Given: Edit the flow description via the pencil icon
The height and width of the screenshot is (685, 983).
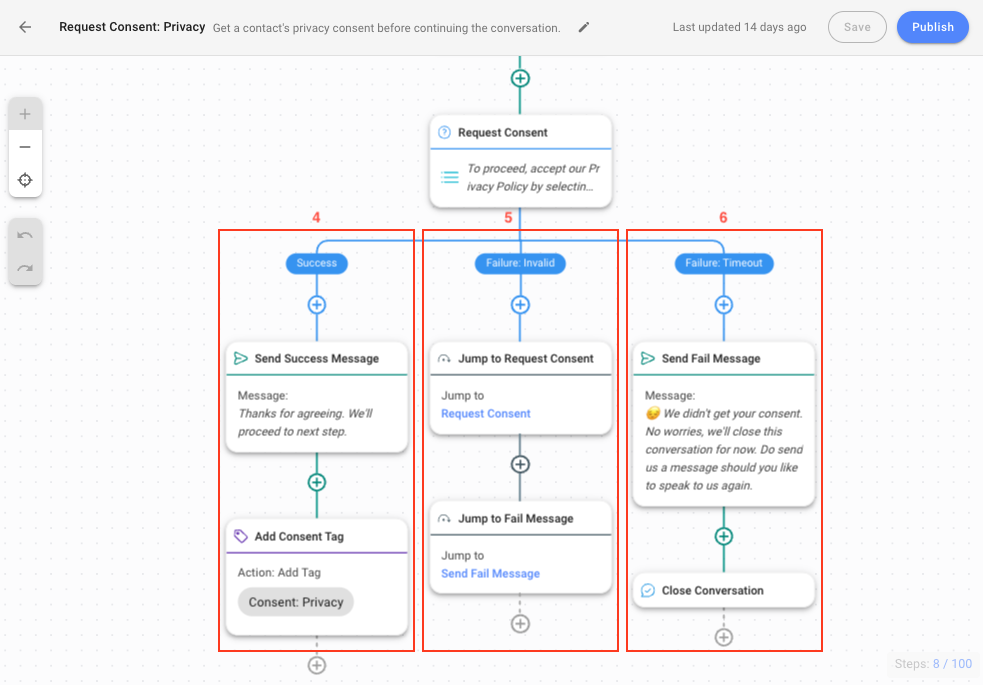Looking at the screenshot, I should coord(583,27).
